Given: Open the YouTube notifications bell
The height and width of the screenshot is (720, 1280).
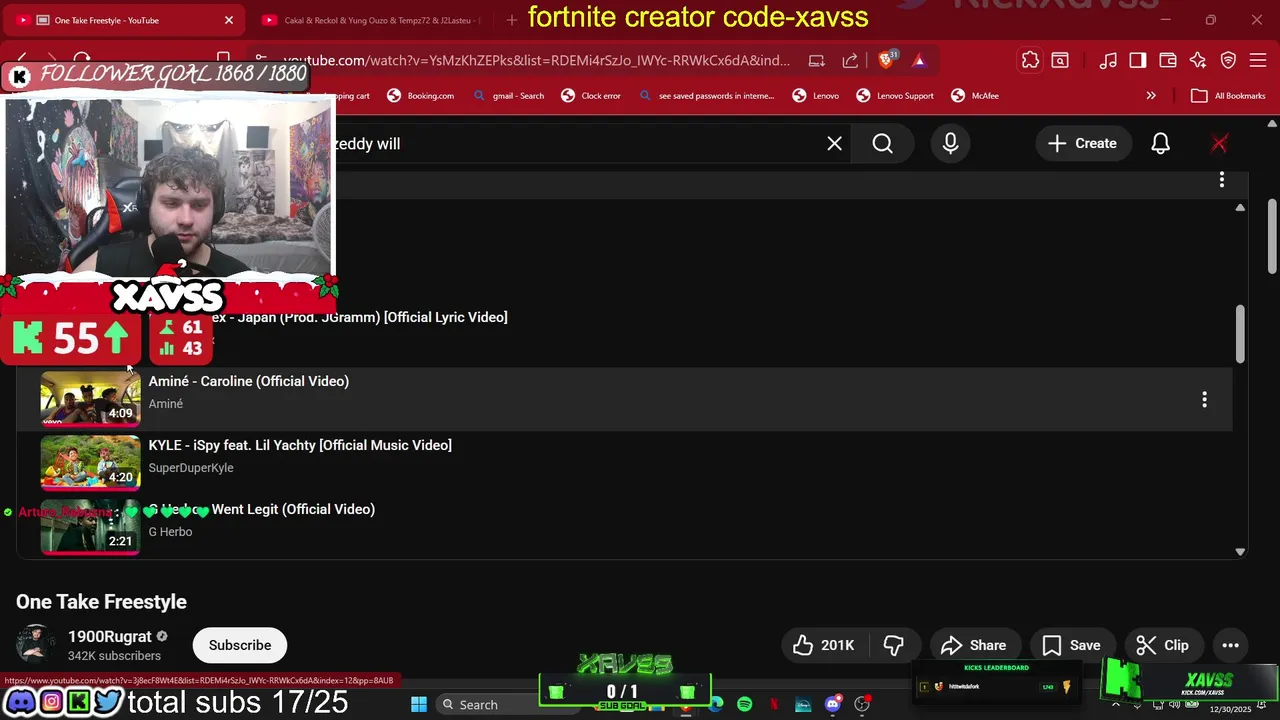Looking at the screenshot, I should pos(1160,144).
